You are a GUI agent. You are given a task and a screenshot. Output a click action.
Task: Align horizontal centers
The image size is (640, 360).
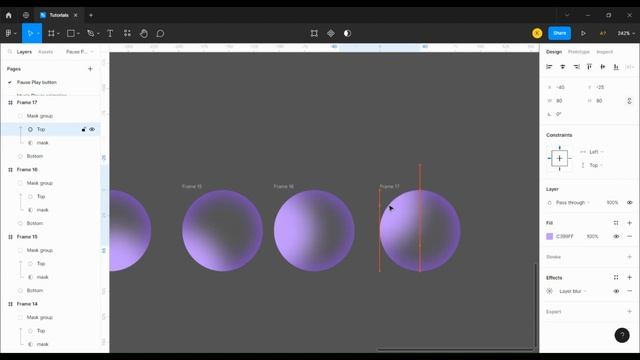click(562, 67)
